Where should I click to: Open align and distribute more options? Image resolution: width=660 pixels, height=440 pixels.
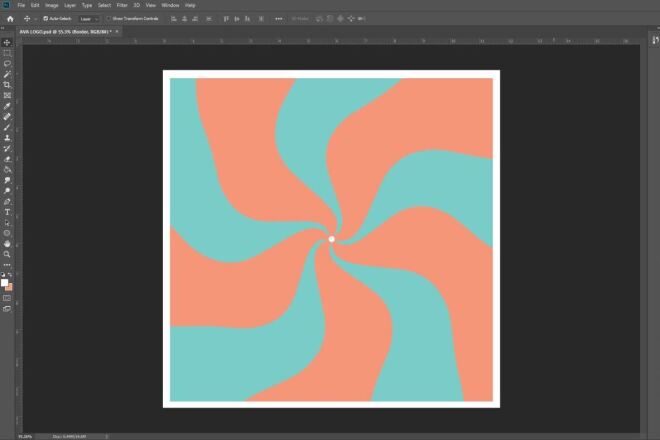(279, 19)
